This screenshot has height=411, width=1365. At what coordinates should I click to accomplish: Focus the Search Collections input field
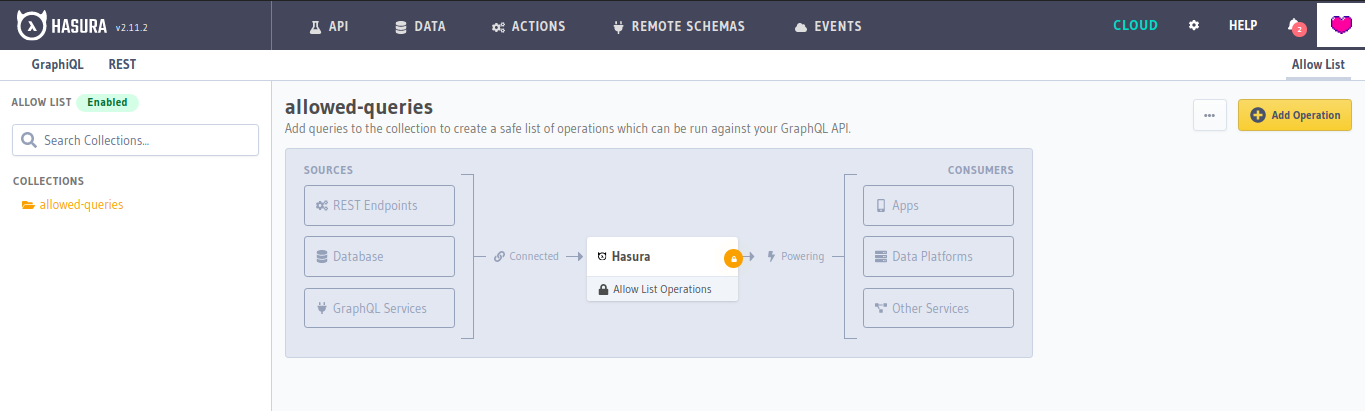[x=145, y=140]
